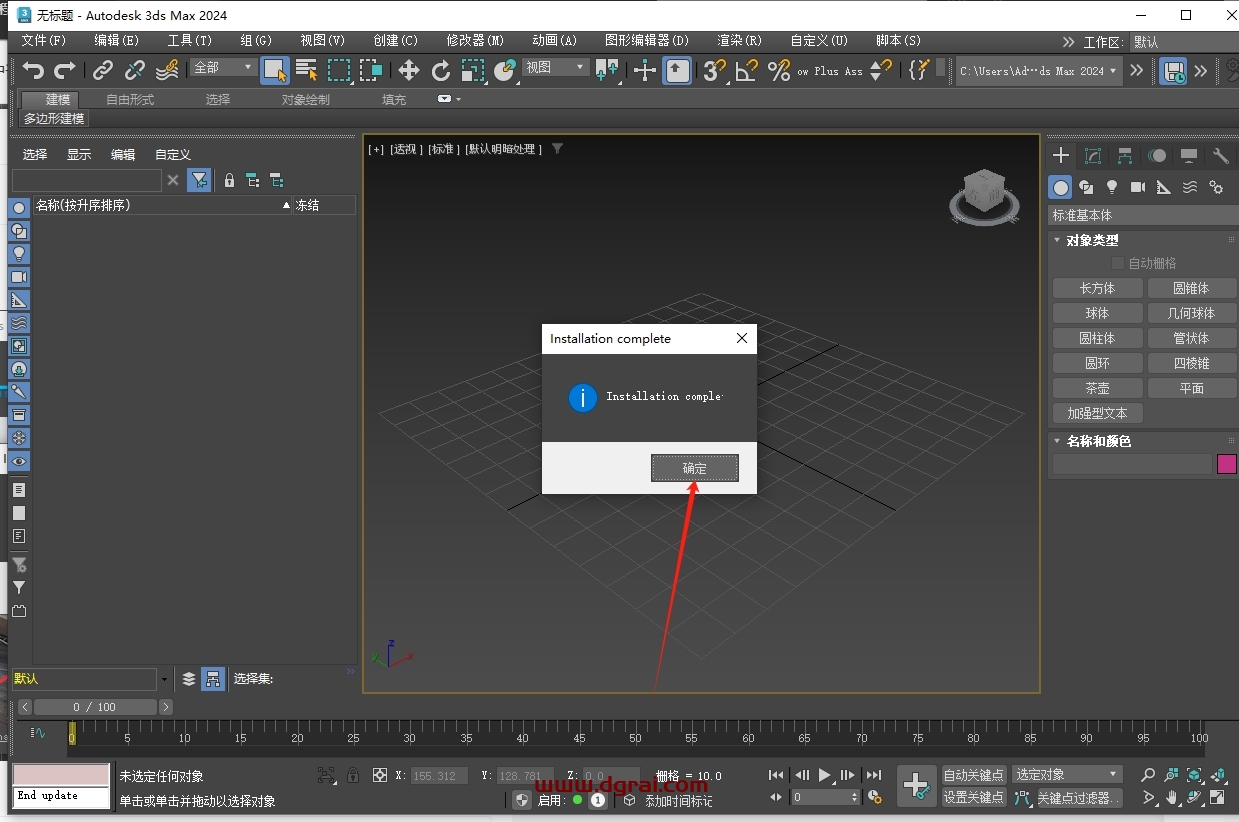Close the Installation complete dialog
The height and width of the screenshot is (822, 1239).
click(741, 338)
